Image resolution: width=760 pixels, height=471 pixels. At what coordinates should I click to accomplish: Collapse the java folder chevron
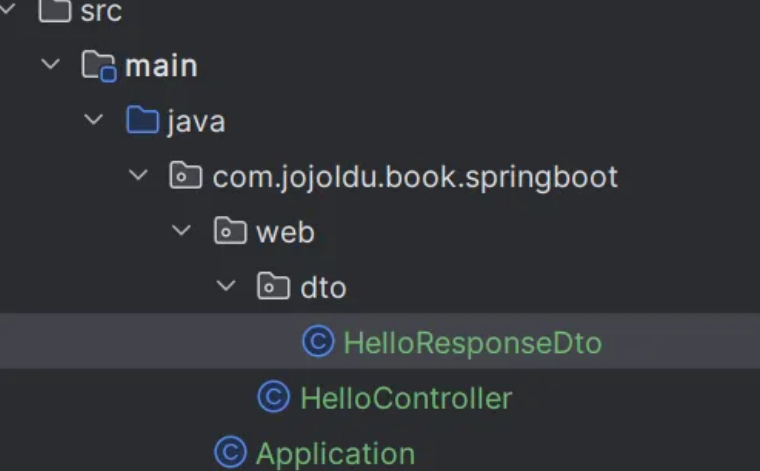pos(94,119)
